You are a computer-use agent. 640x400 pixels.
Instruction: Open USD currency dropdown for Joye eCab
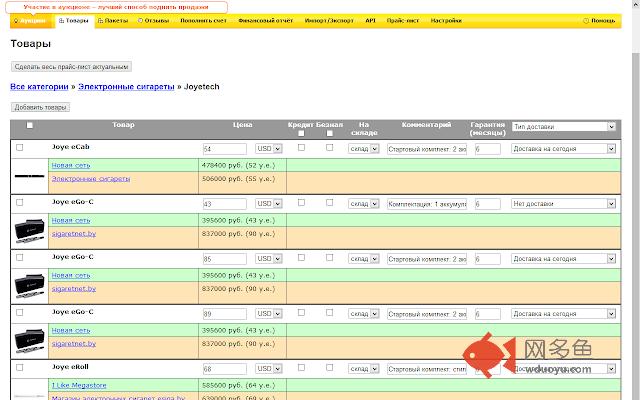[269, 149]
